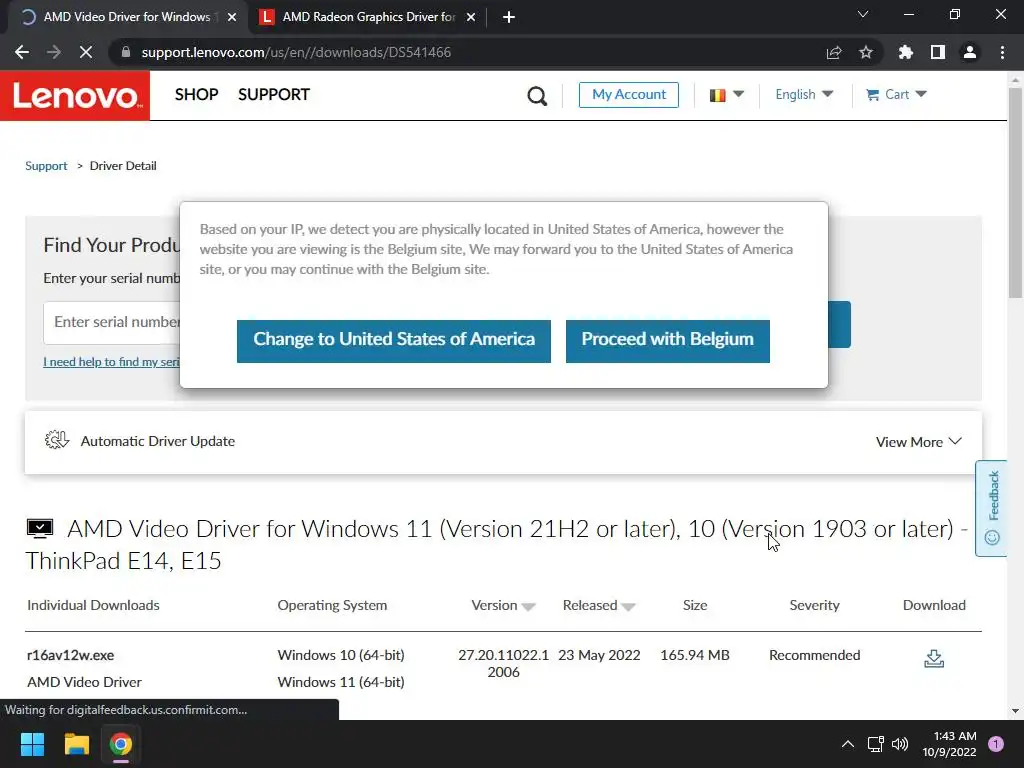1024x768 pixels.
Task: Open the Chrome three-dot menu
Action: click(x=1002, y=52)
